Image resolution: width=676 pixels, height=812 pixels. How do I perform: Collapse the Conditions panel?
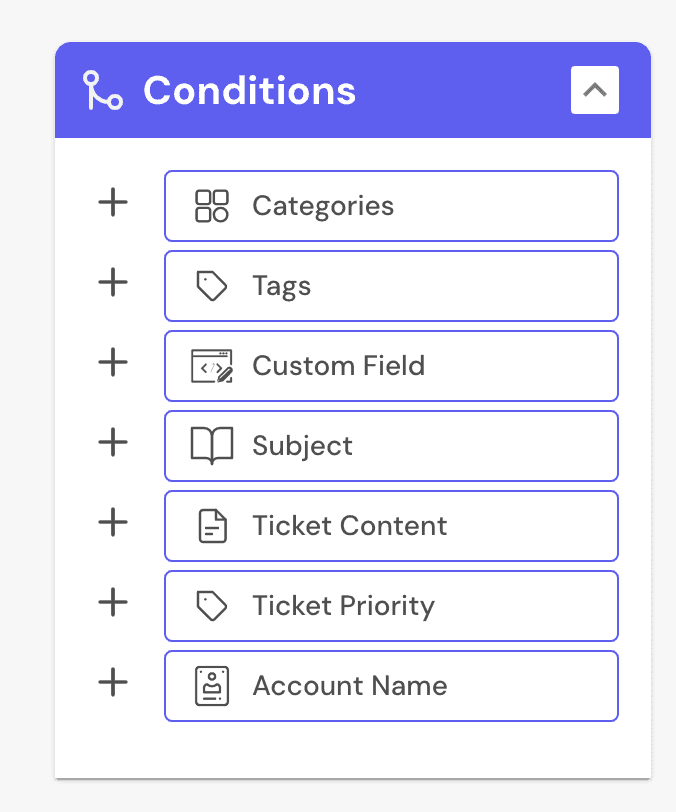point(595,89)
